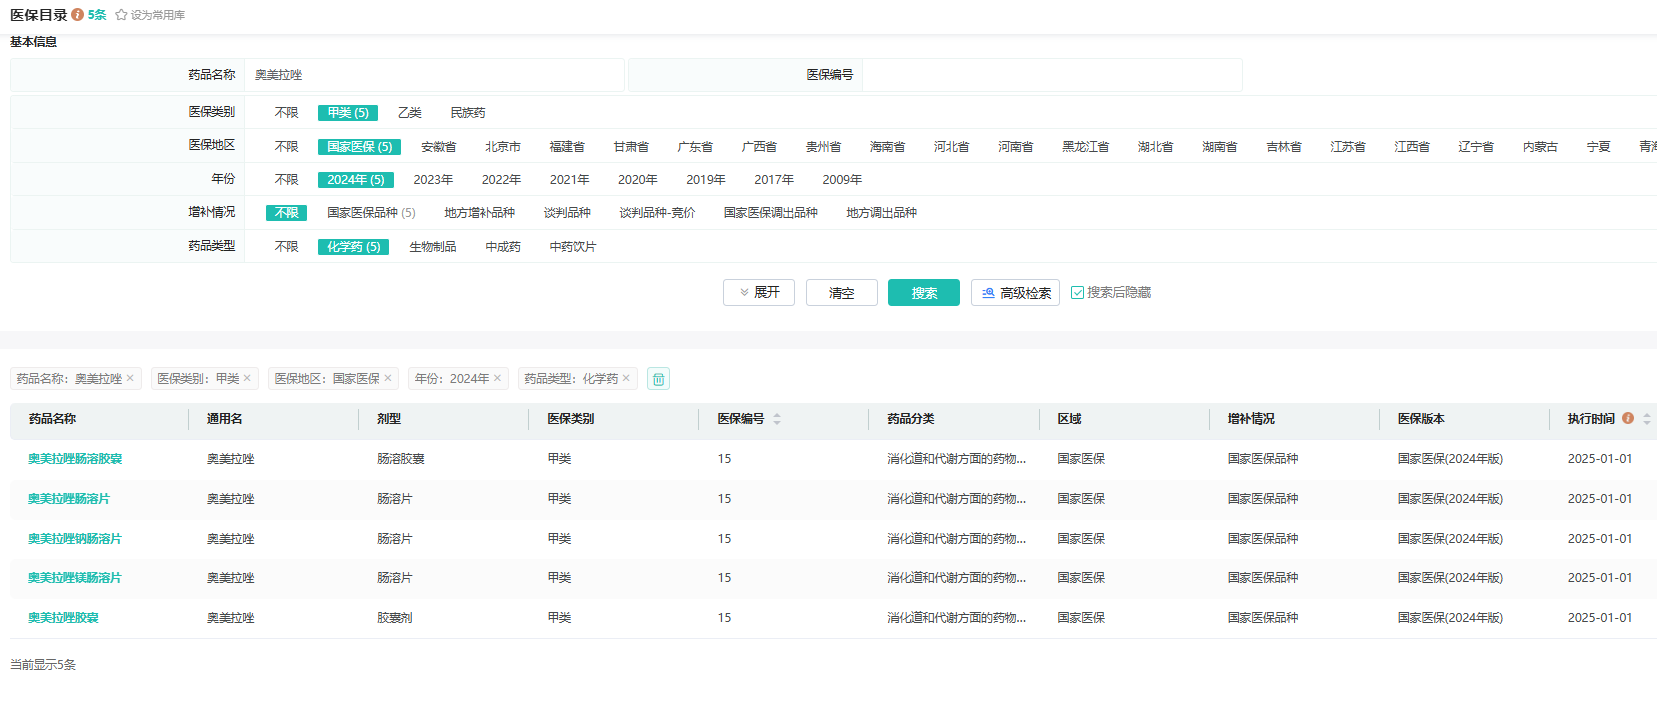Select 不限 option in 年份 row

click(286, 180)
